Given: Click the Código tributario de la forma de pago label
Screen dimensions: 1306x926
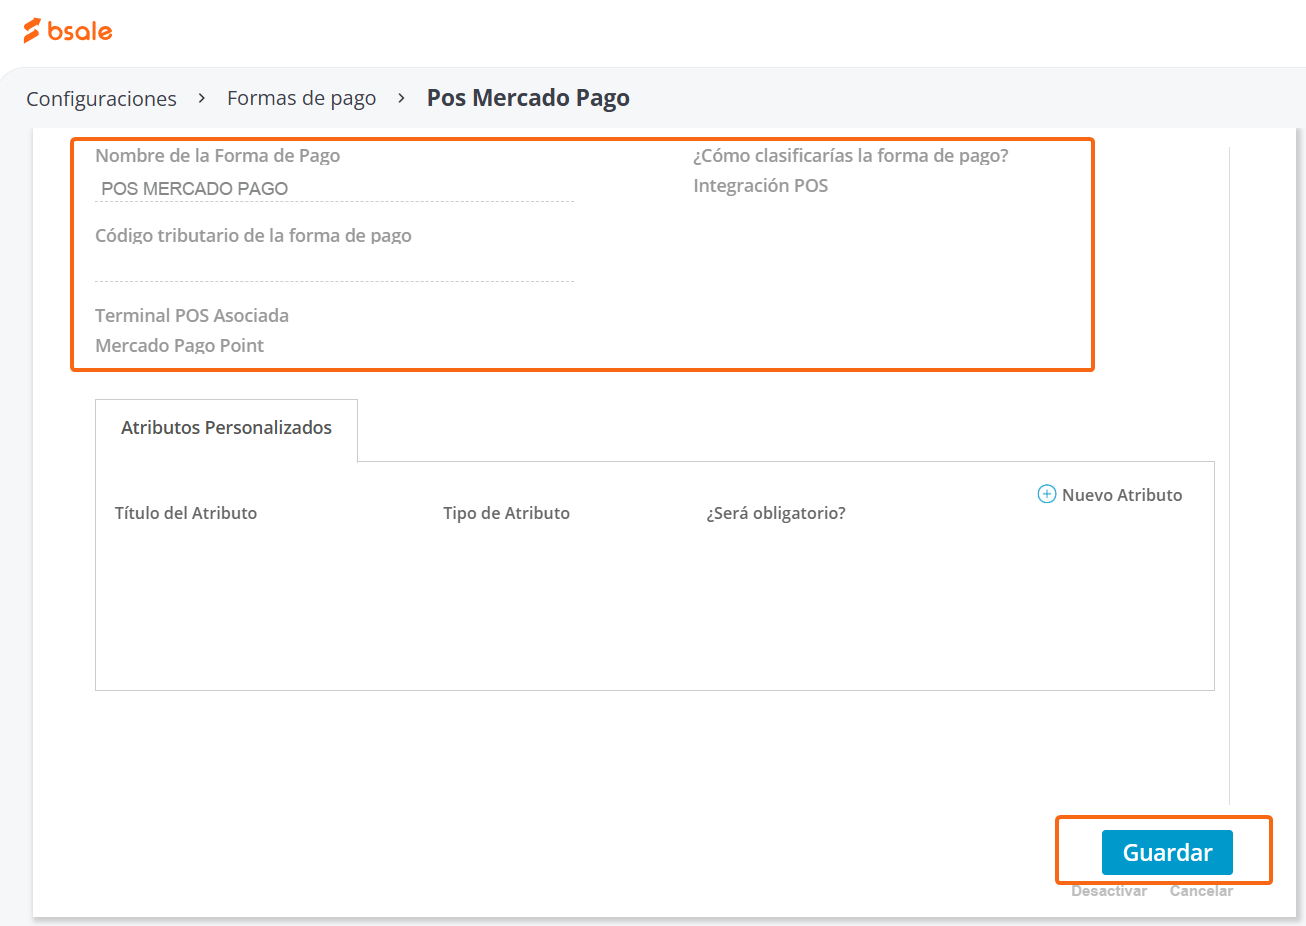Looking at the screenshot, I should (x=253, y=236).
